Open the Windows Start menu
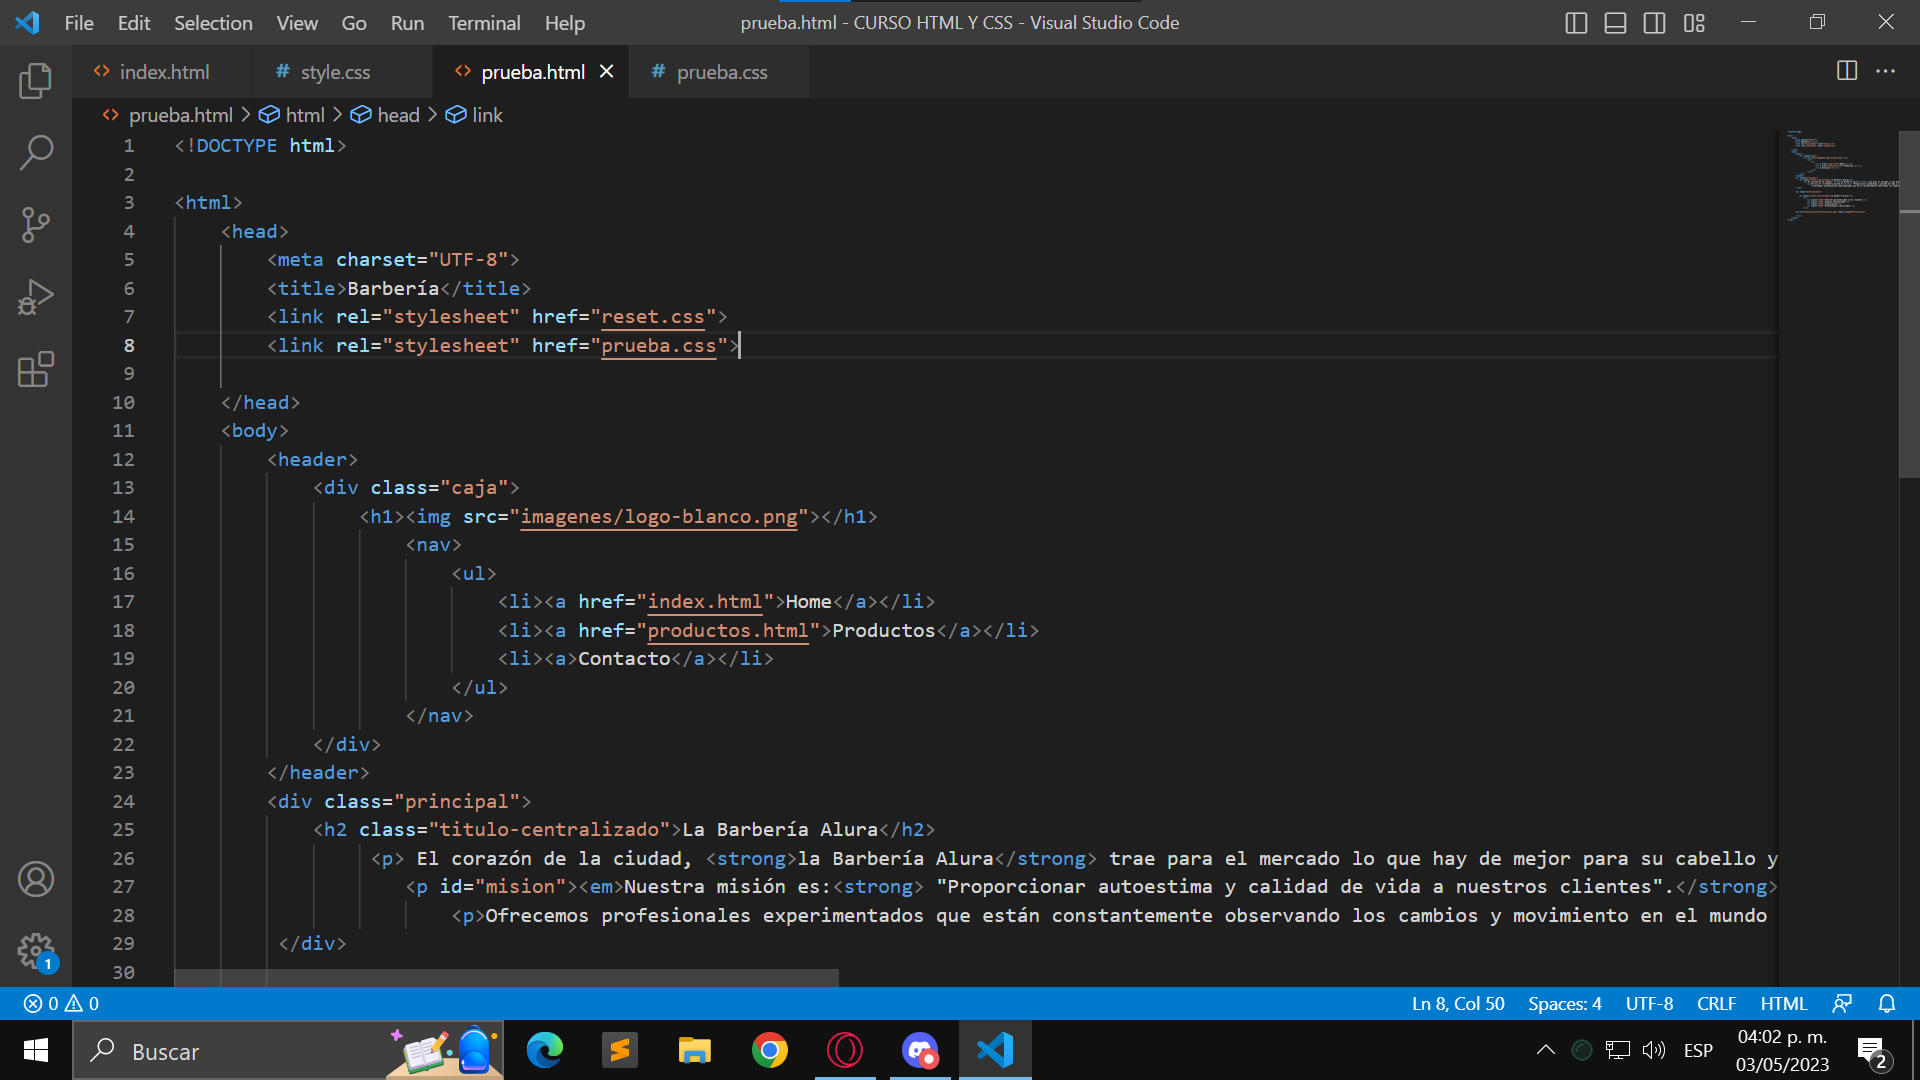 pos(36,1050)
